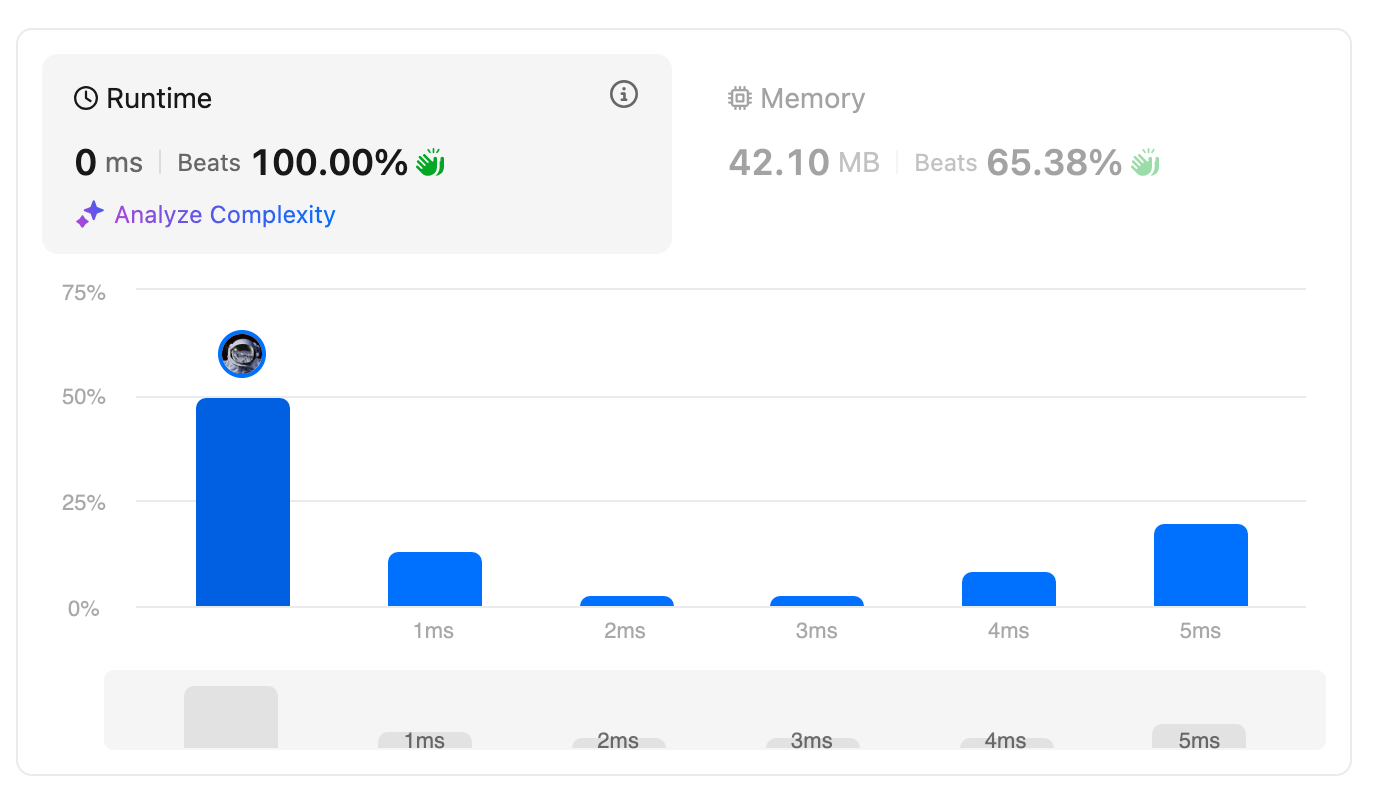Click the '65.38%' memory beats value
The width and height of the screenshot is (1382, 798).
coord(1054,162)
